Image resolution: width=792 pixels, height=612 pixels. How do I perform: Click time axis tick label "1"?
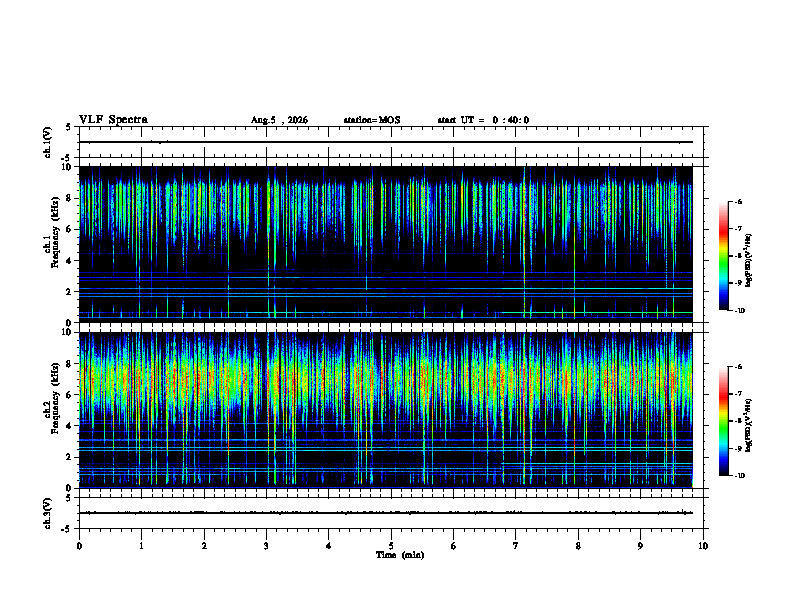pyautogui.click(x=141, y=546)
